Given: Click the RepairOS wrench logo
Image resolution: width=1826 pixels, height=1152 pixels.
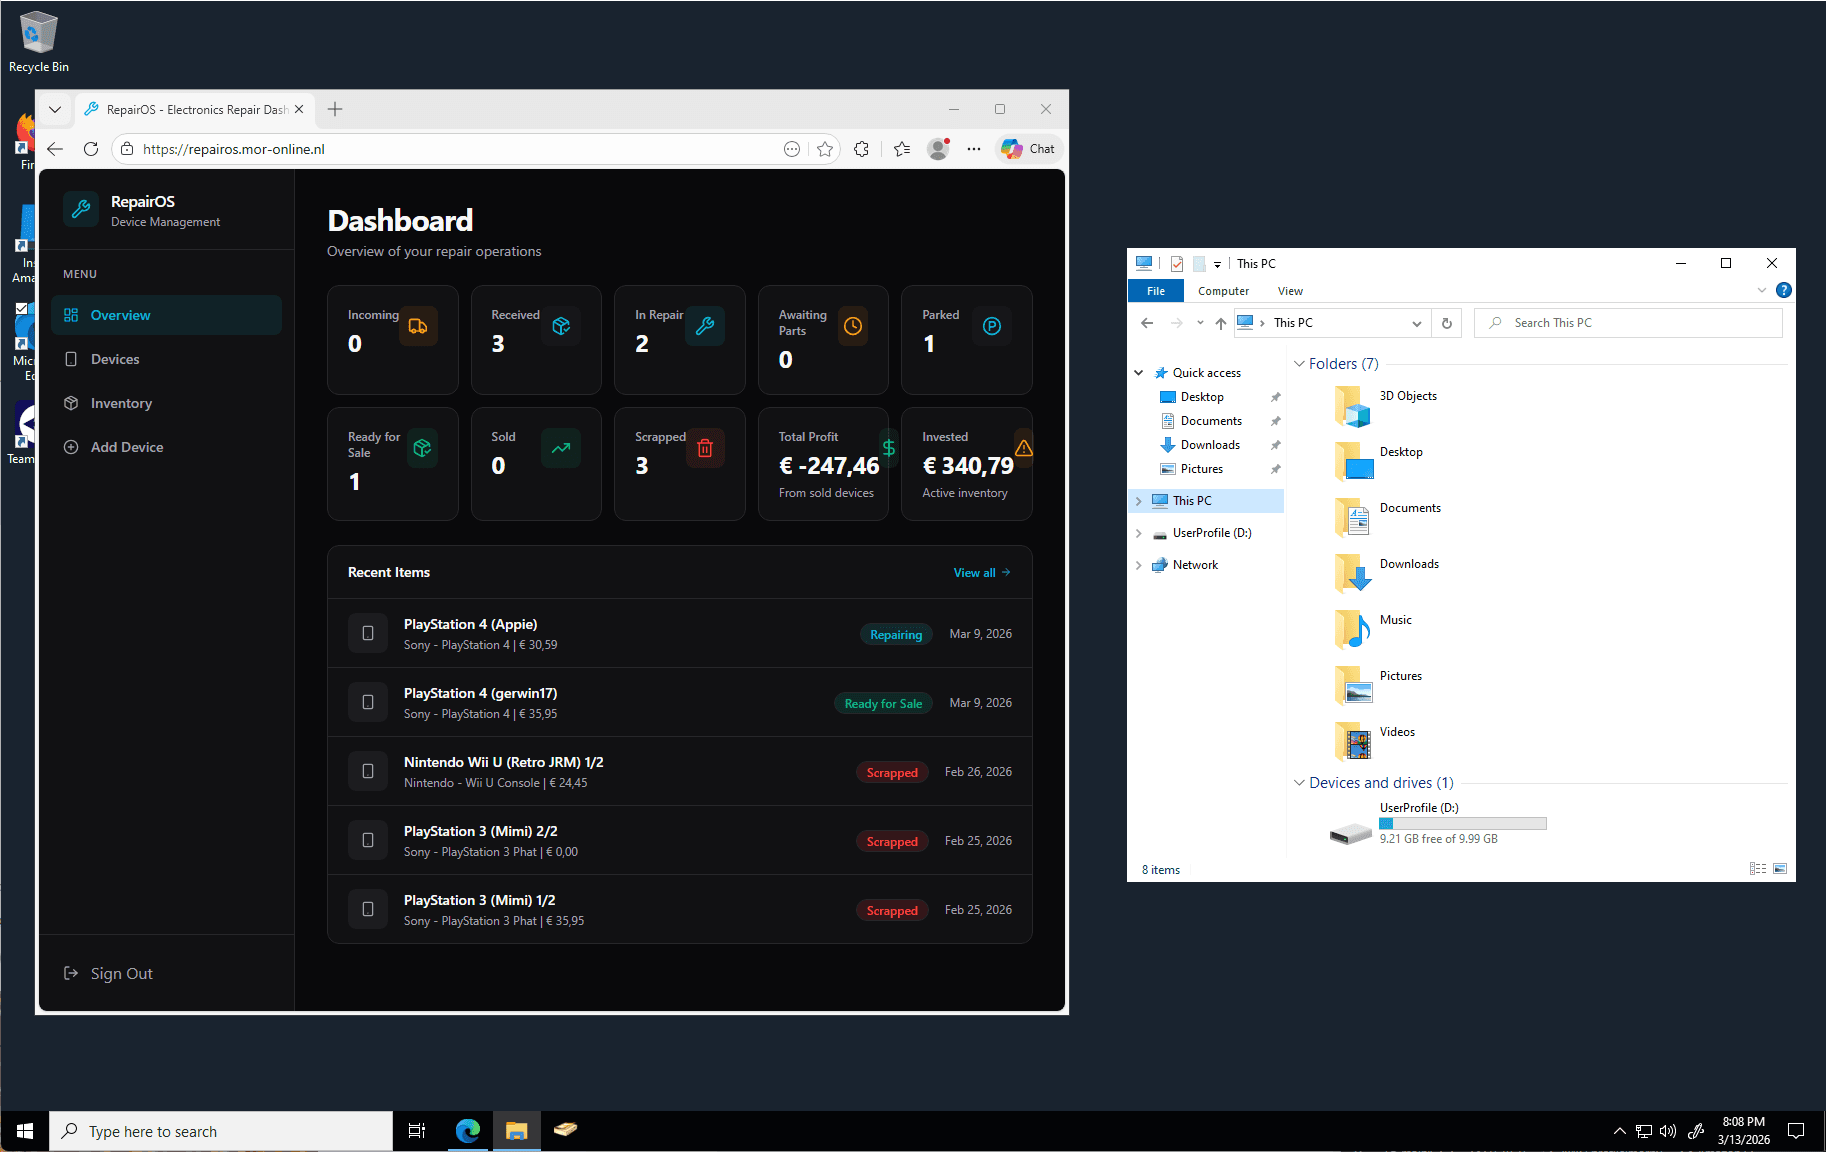Looking at the screenshot, I should [80, 209].
